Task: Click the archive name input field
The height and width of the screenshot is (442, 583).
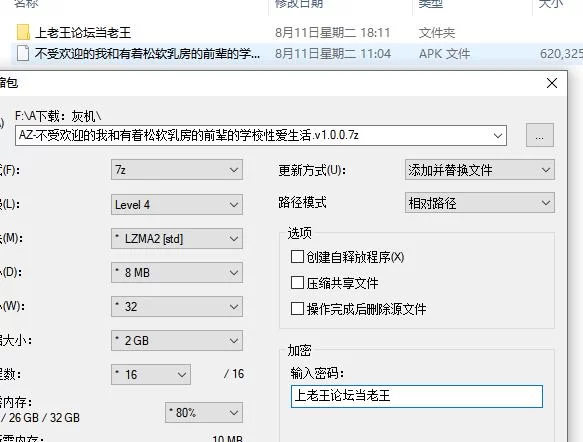Action: pos(261,136)
